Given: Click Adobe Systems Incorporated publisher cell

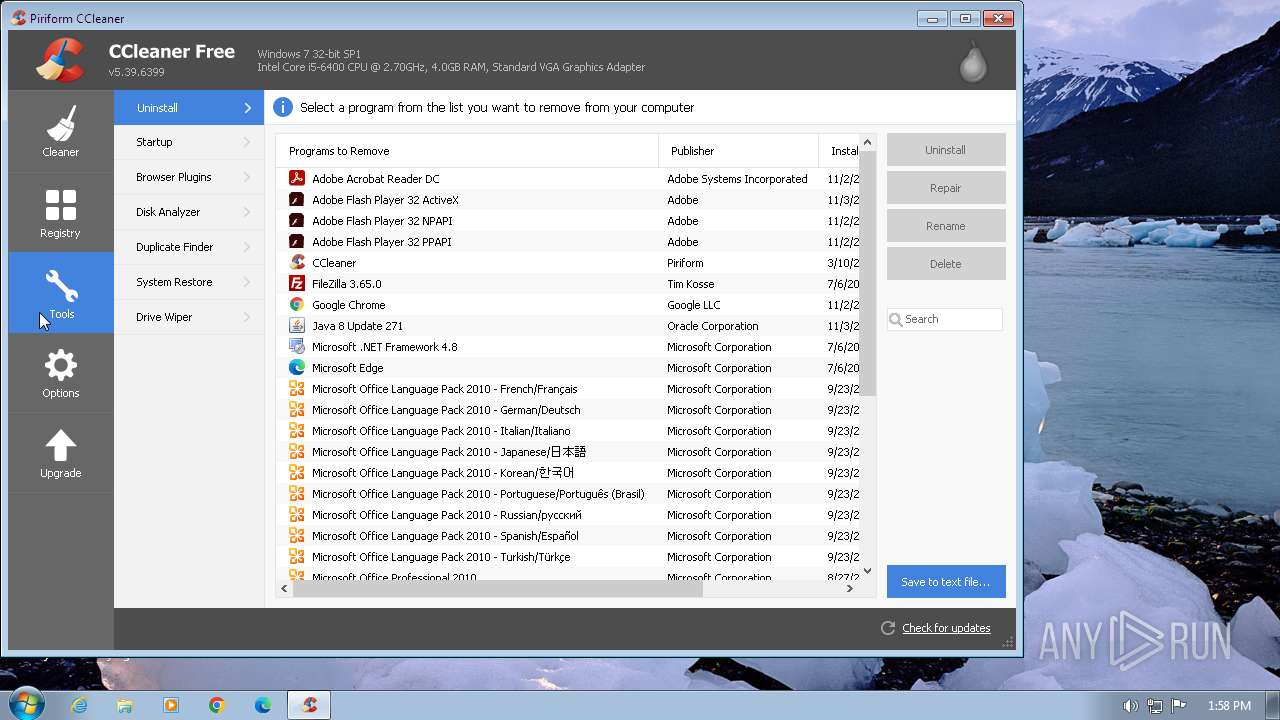Looking at the screenshot, I should click(737, 179).
